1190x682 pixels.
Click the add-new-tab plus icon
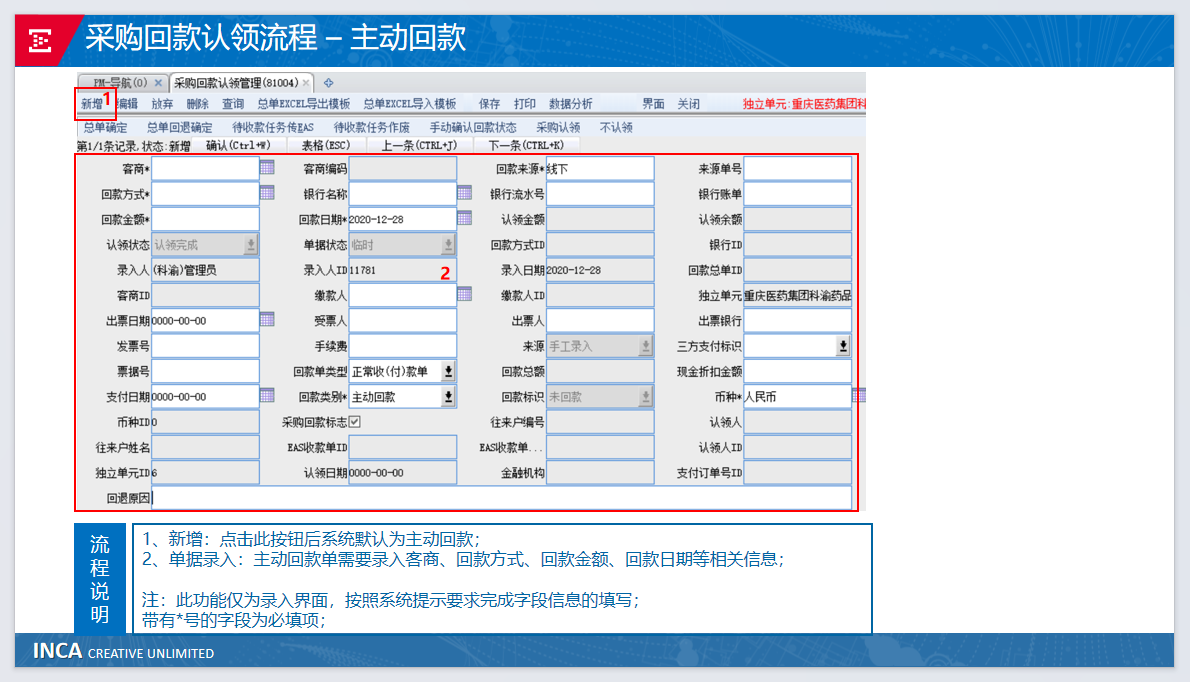[x=329, y=83]
